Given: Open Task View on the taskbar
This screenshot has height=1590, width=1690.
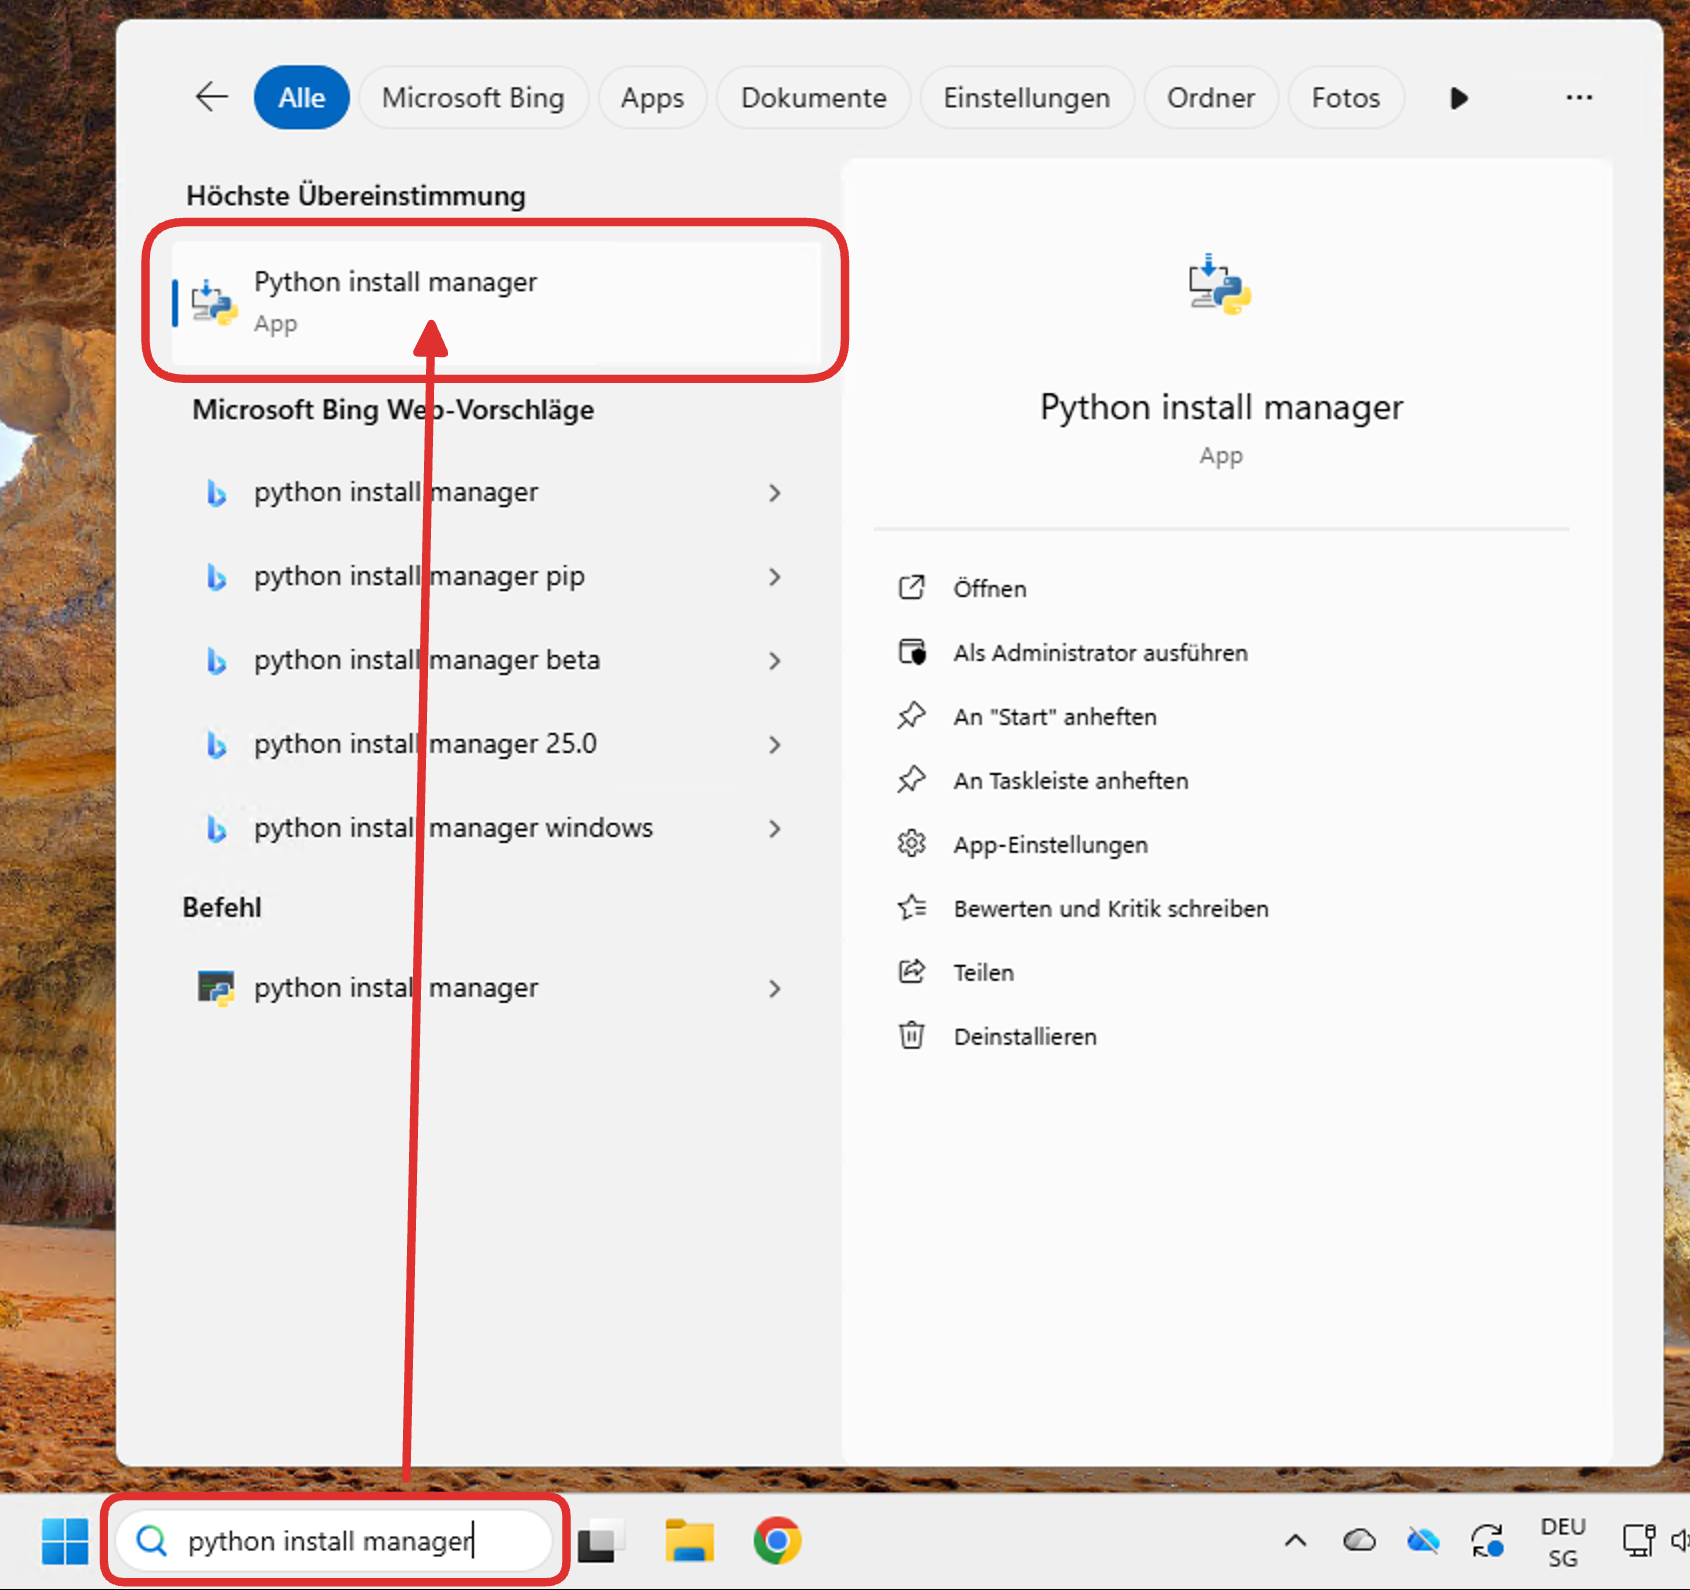Looking at the screenshot, I should pos(600,1540).
